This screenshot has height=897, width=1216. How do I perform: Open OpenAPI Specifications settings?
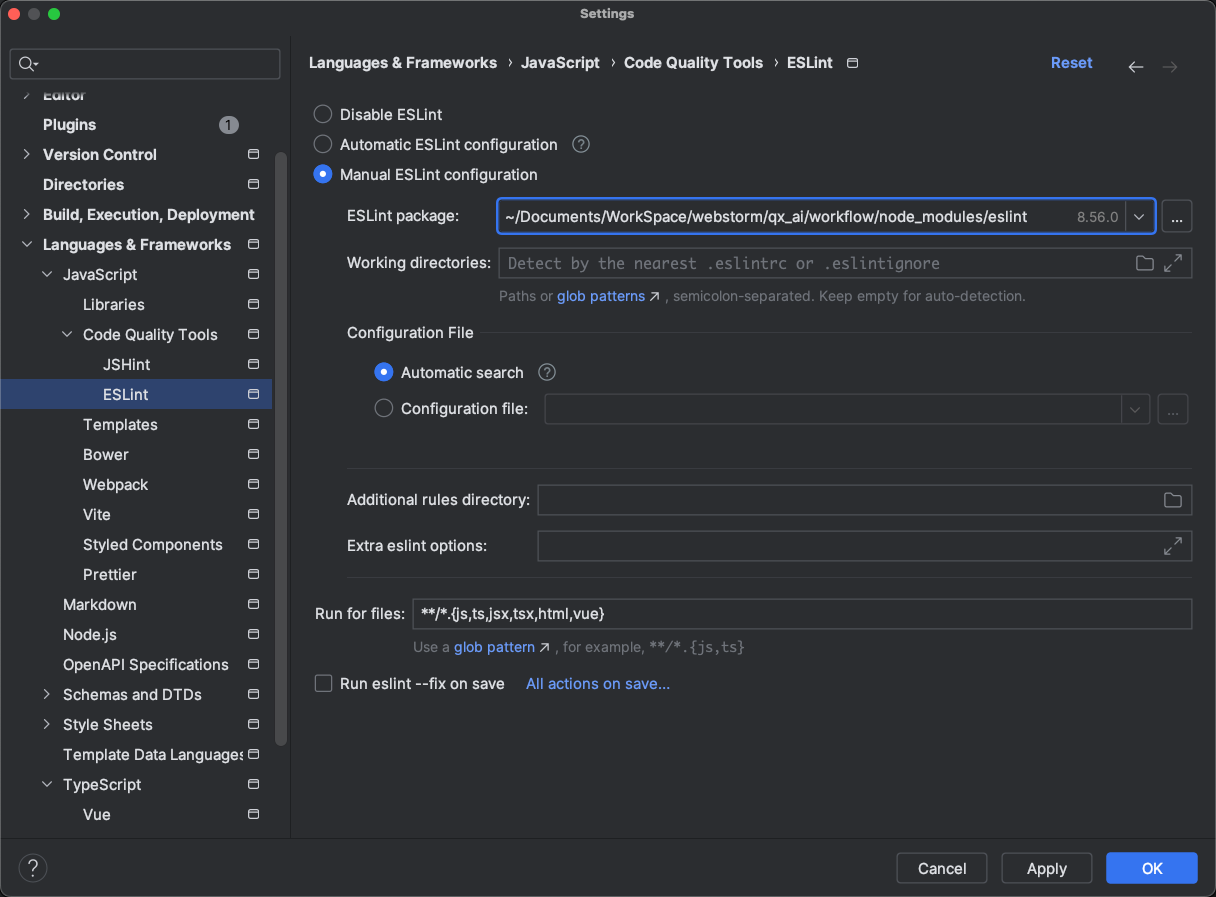click(146, 664)
